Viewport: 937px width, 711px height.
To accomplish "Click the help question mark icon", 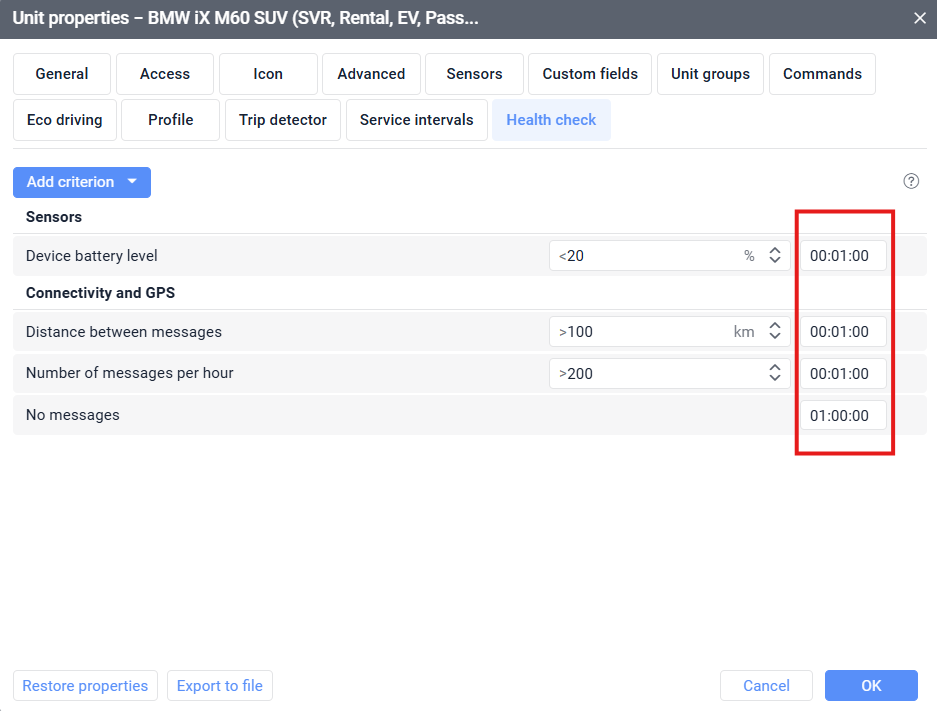I will (x=911, y=181).
